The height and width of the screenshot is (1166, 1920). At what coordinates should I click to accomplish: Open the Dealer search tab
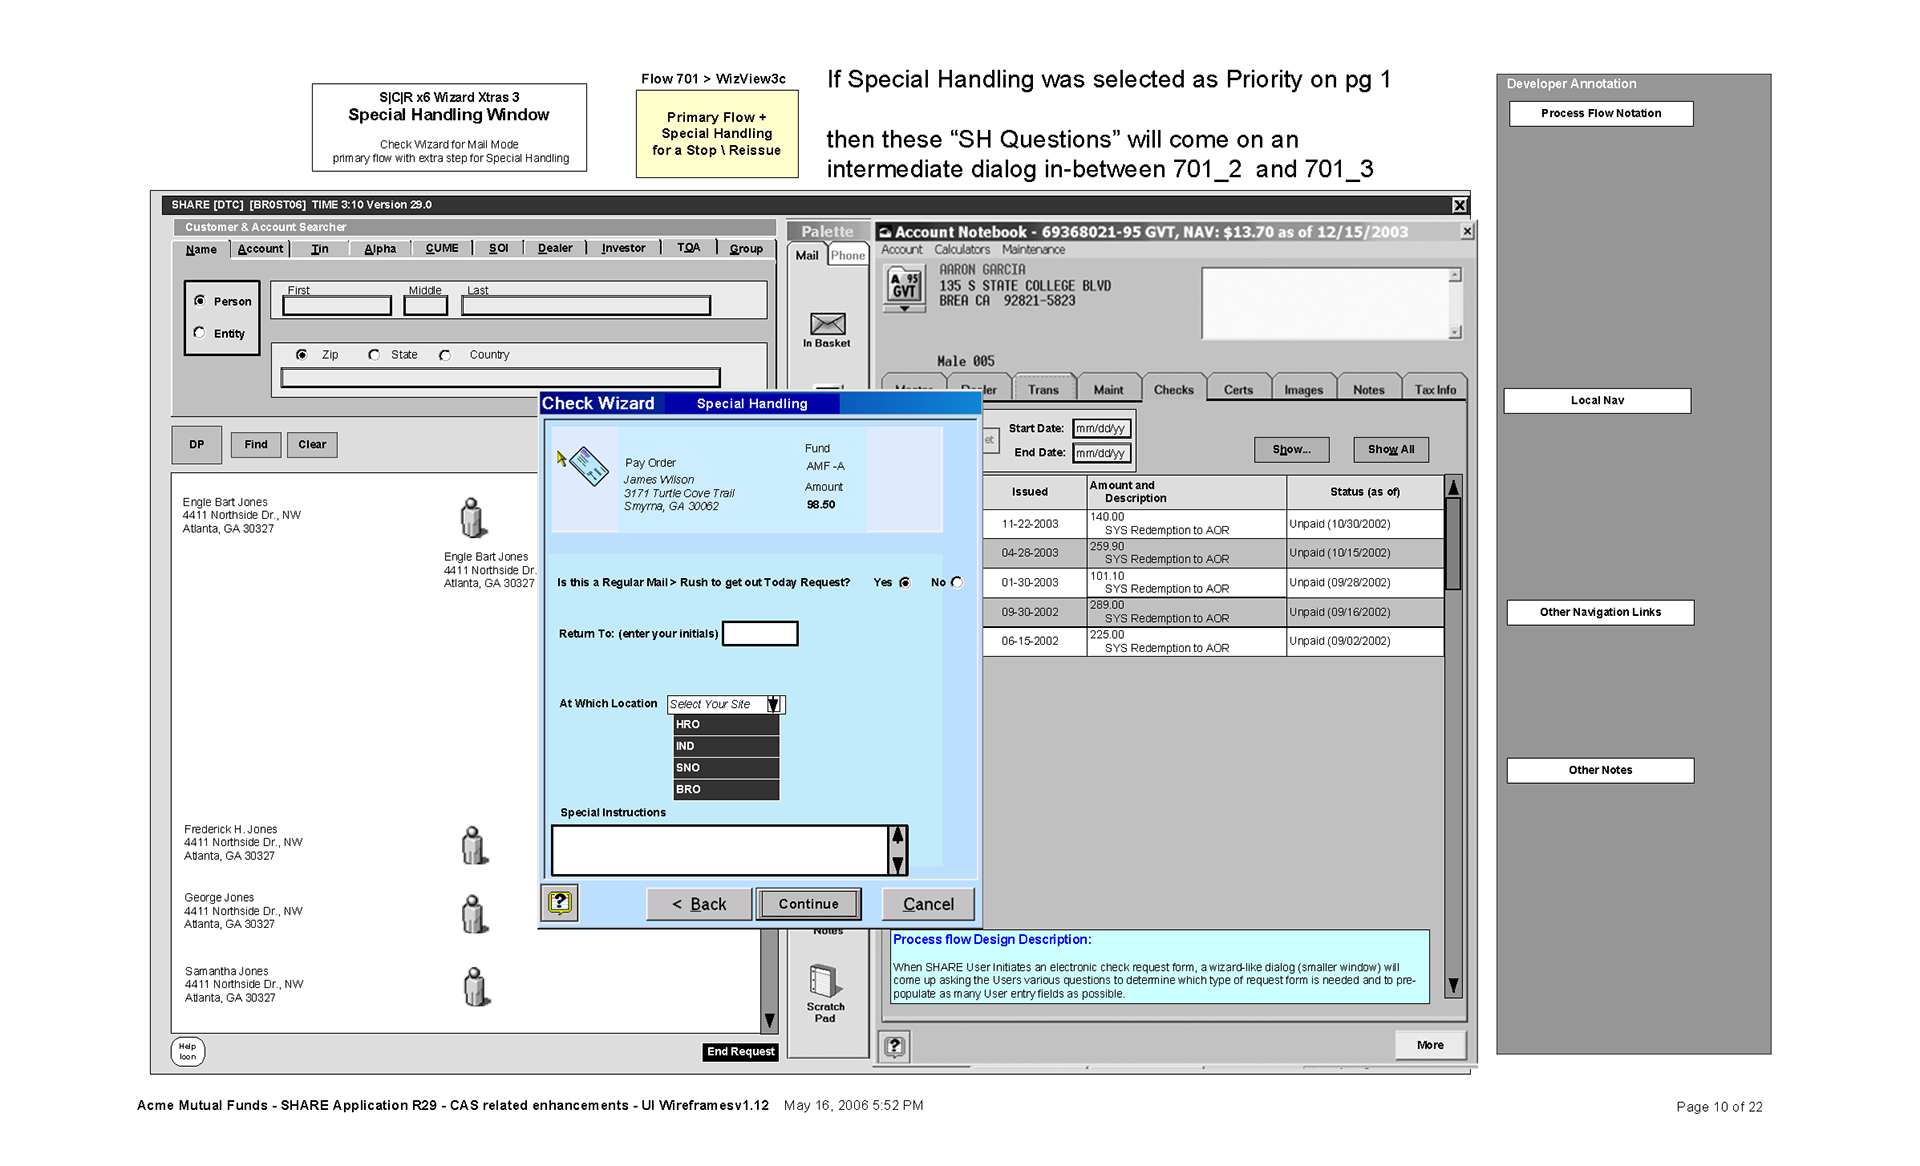(555, 249)
